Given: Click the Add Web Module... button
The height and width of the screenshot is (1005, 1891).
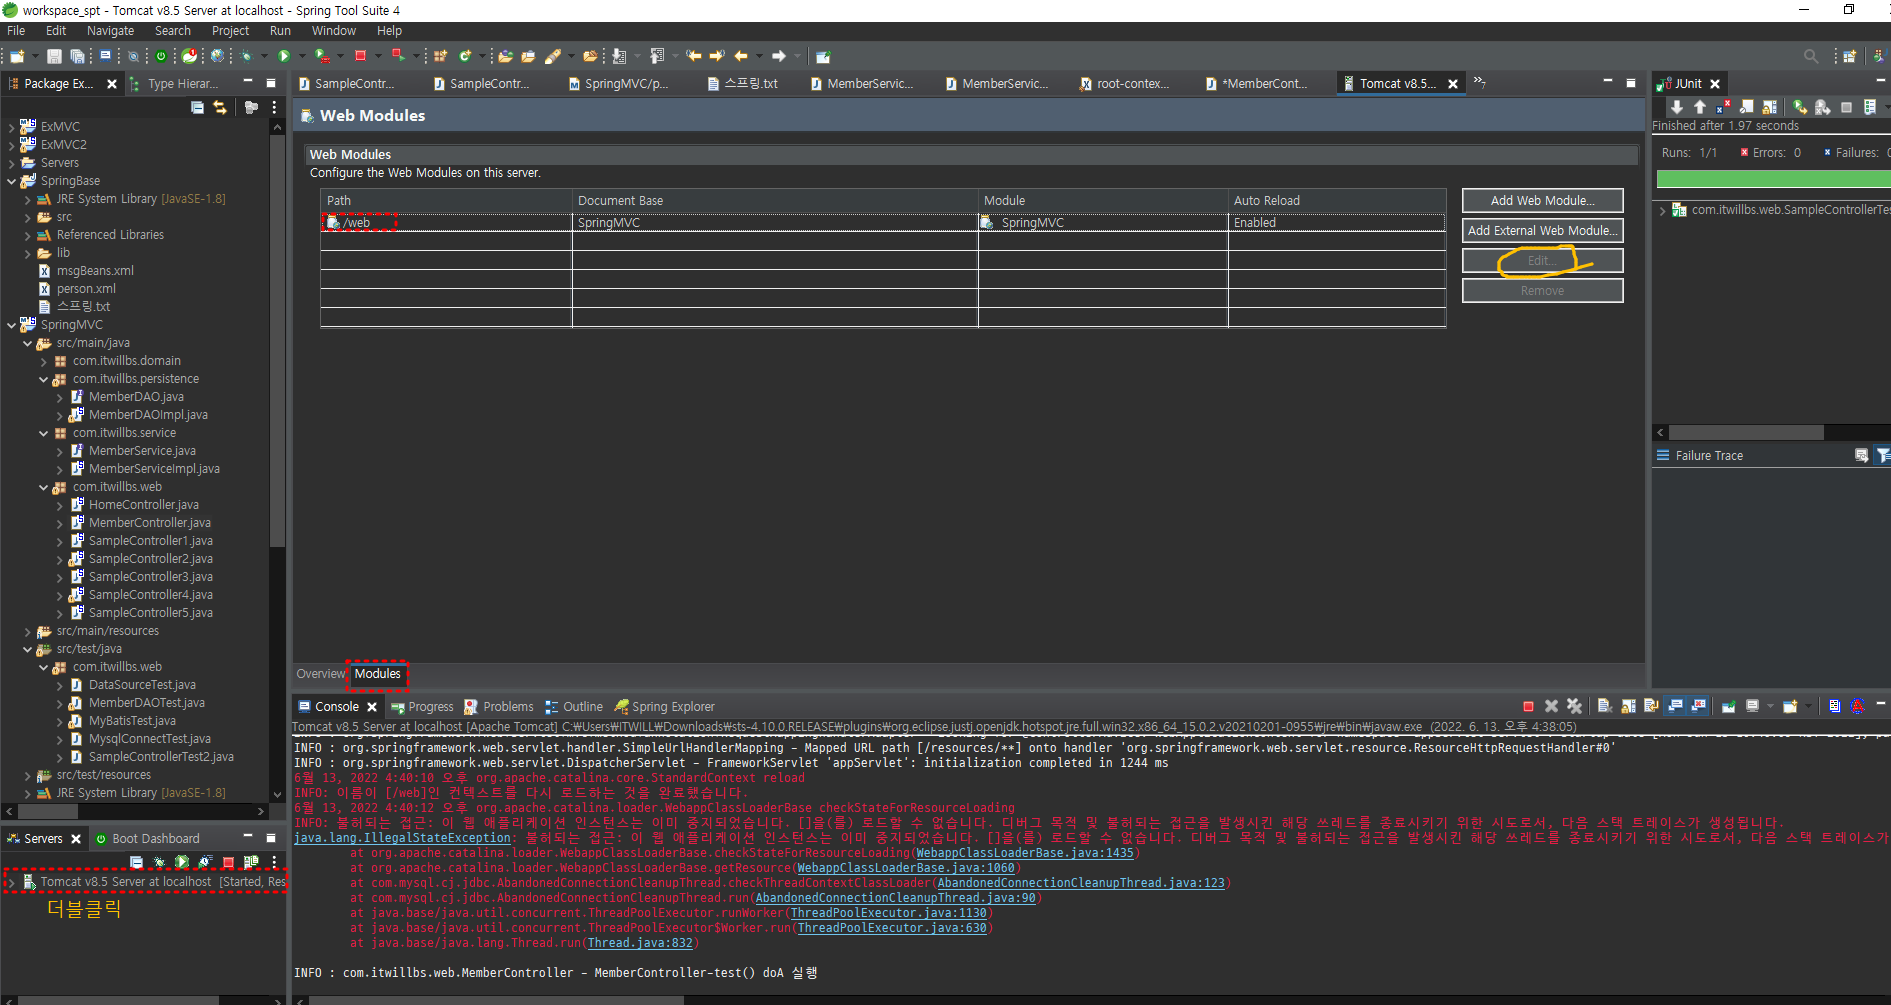Looking at the screenshot, I should [1542, 201].
